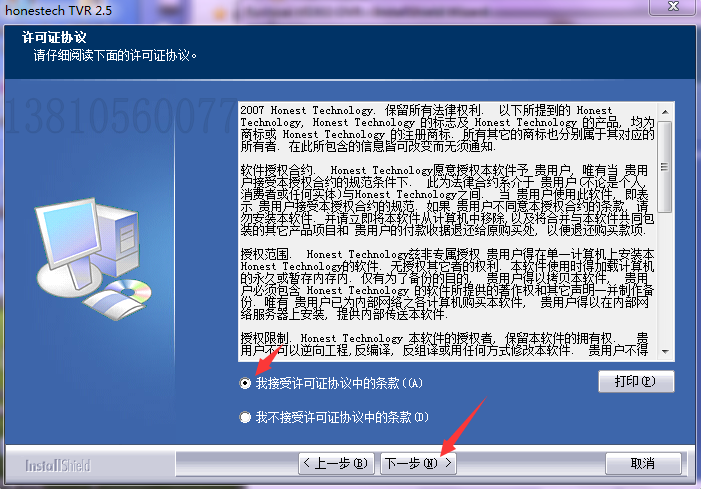Click the Next step (下一步) button

[x=418, y=464]
